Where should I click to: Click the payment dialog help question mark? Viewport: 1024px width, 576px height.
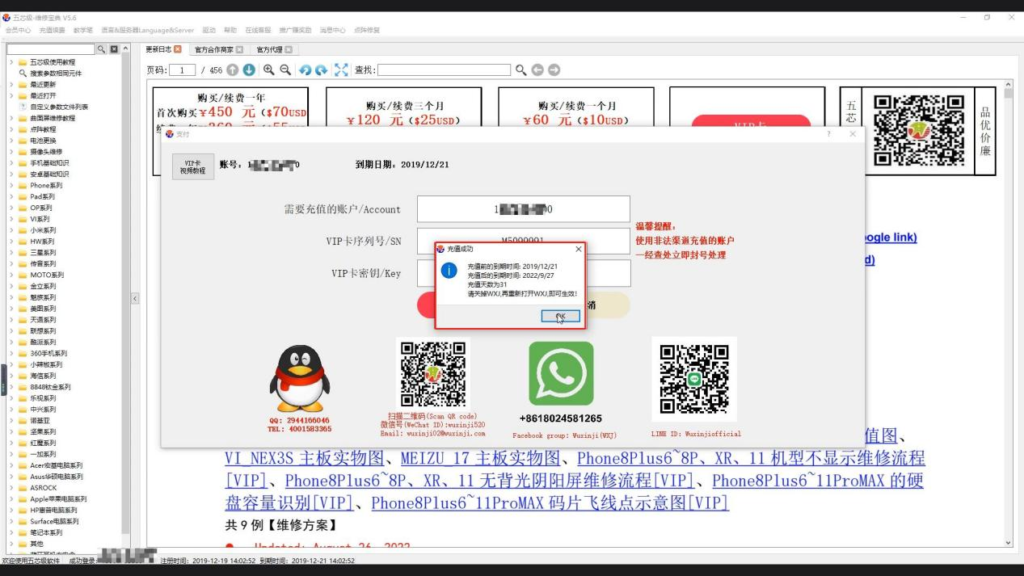(828, 134)
